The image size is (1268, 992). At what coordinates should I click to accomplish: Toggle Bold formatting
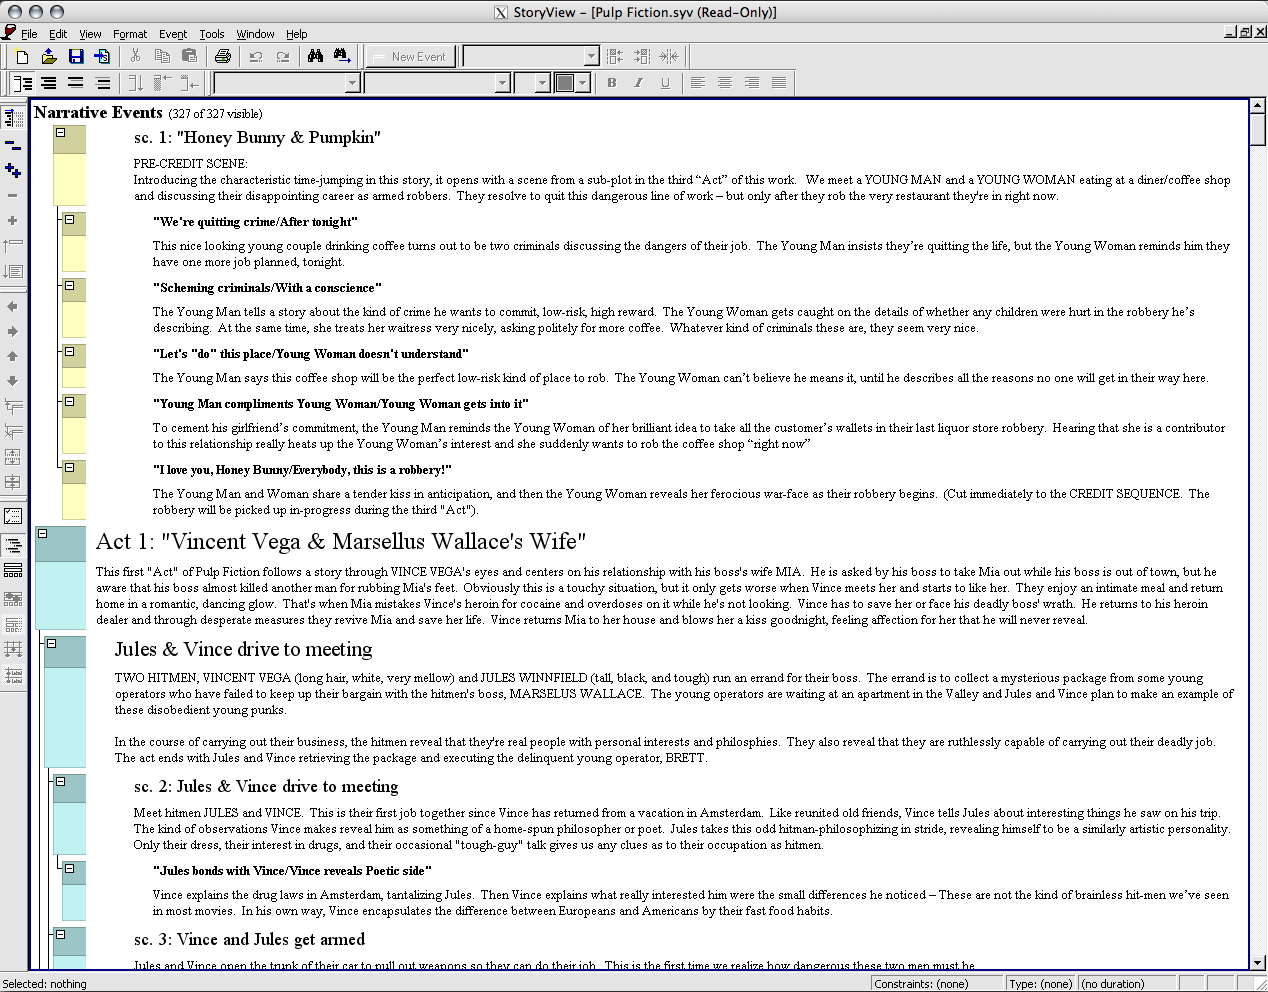611,82
